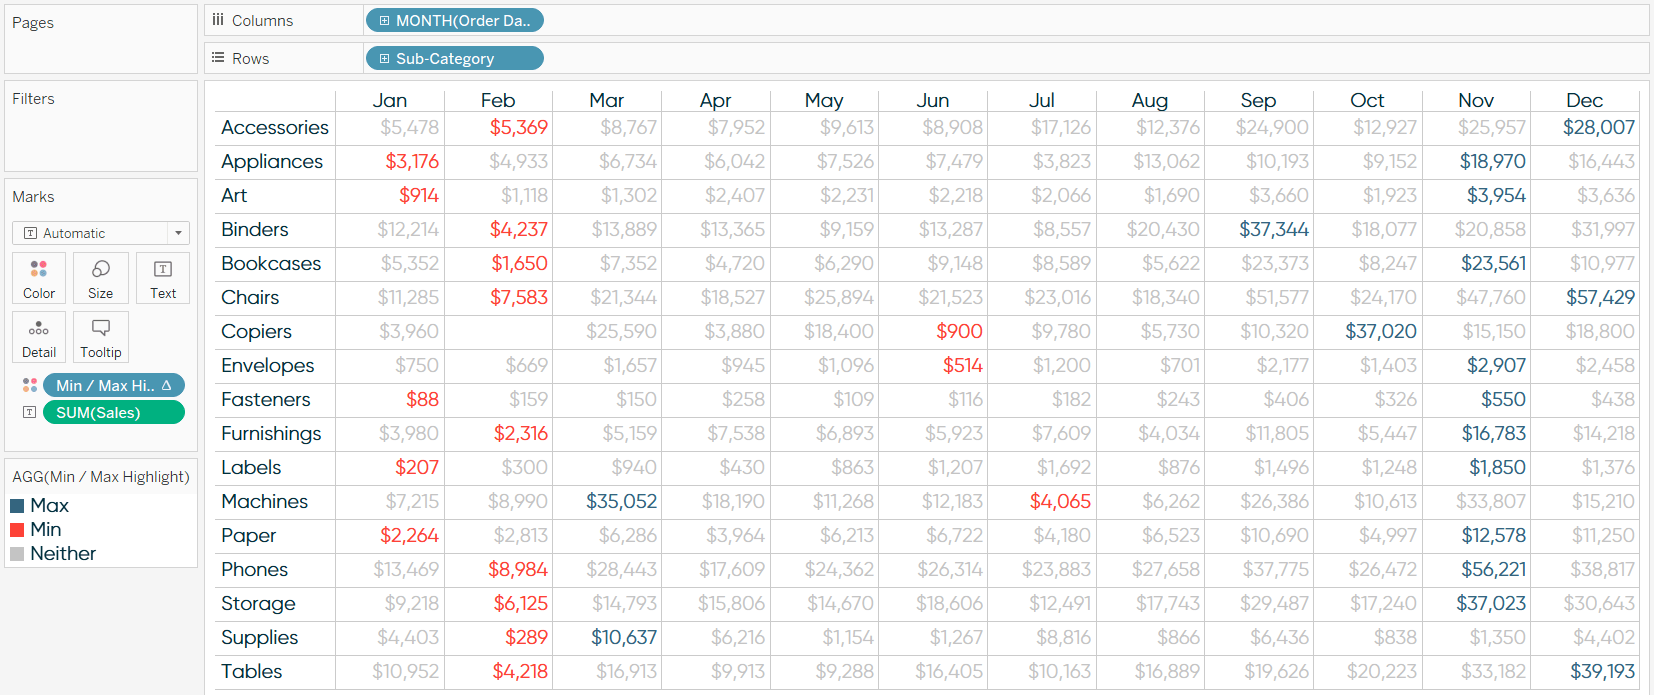
Task: Click the Machines March value $35,052
Action: pyautogui.click(x=622, y=501)
